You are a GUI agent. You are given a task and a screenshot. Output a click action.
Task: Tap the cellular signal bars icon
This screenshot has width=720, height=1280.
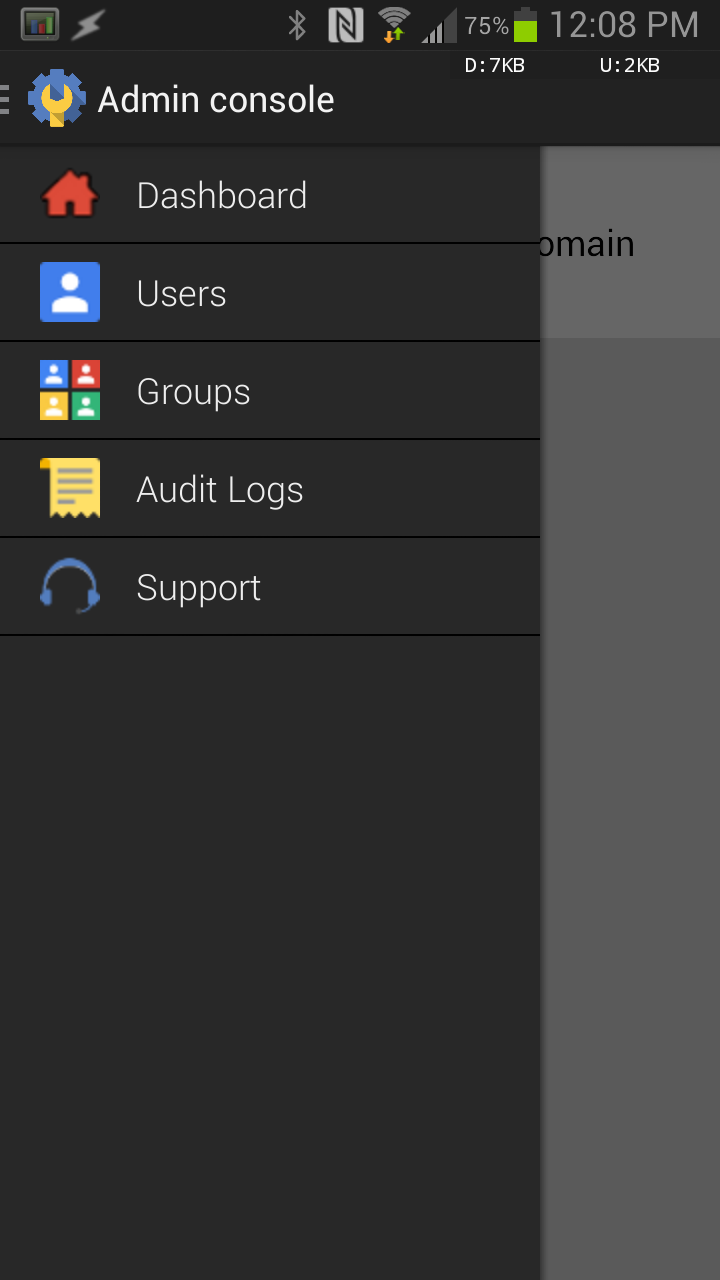439,26
